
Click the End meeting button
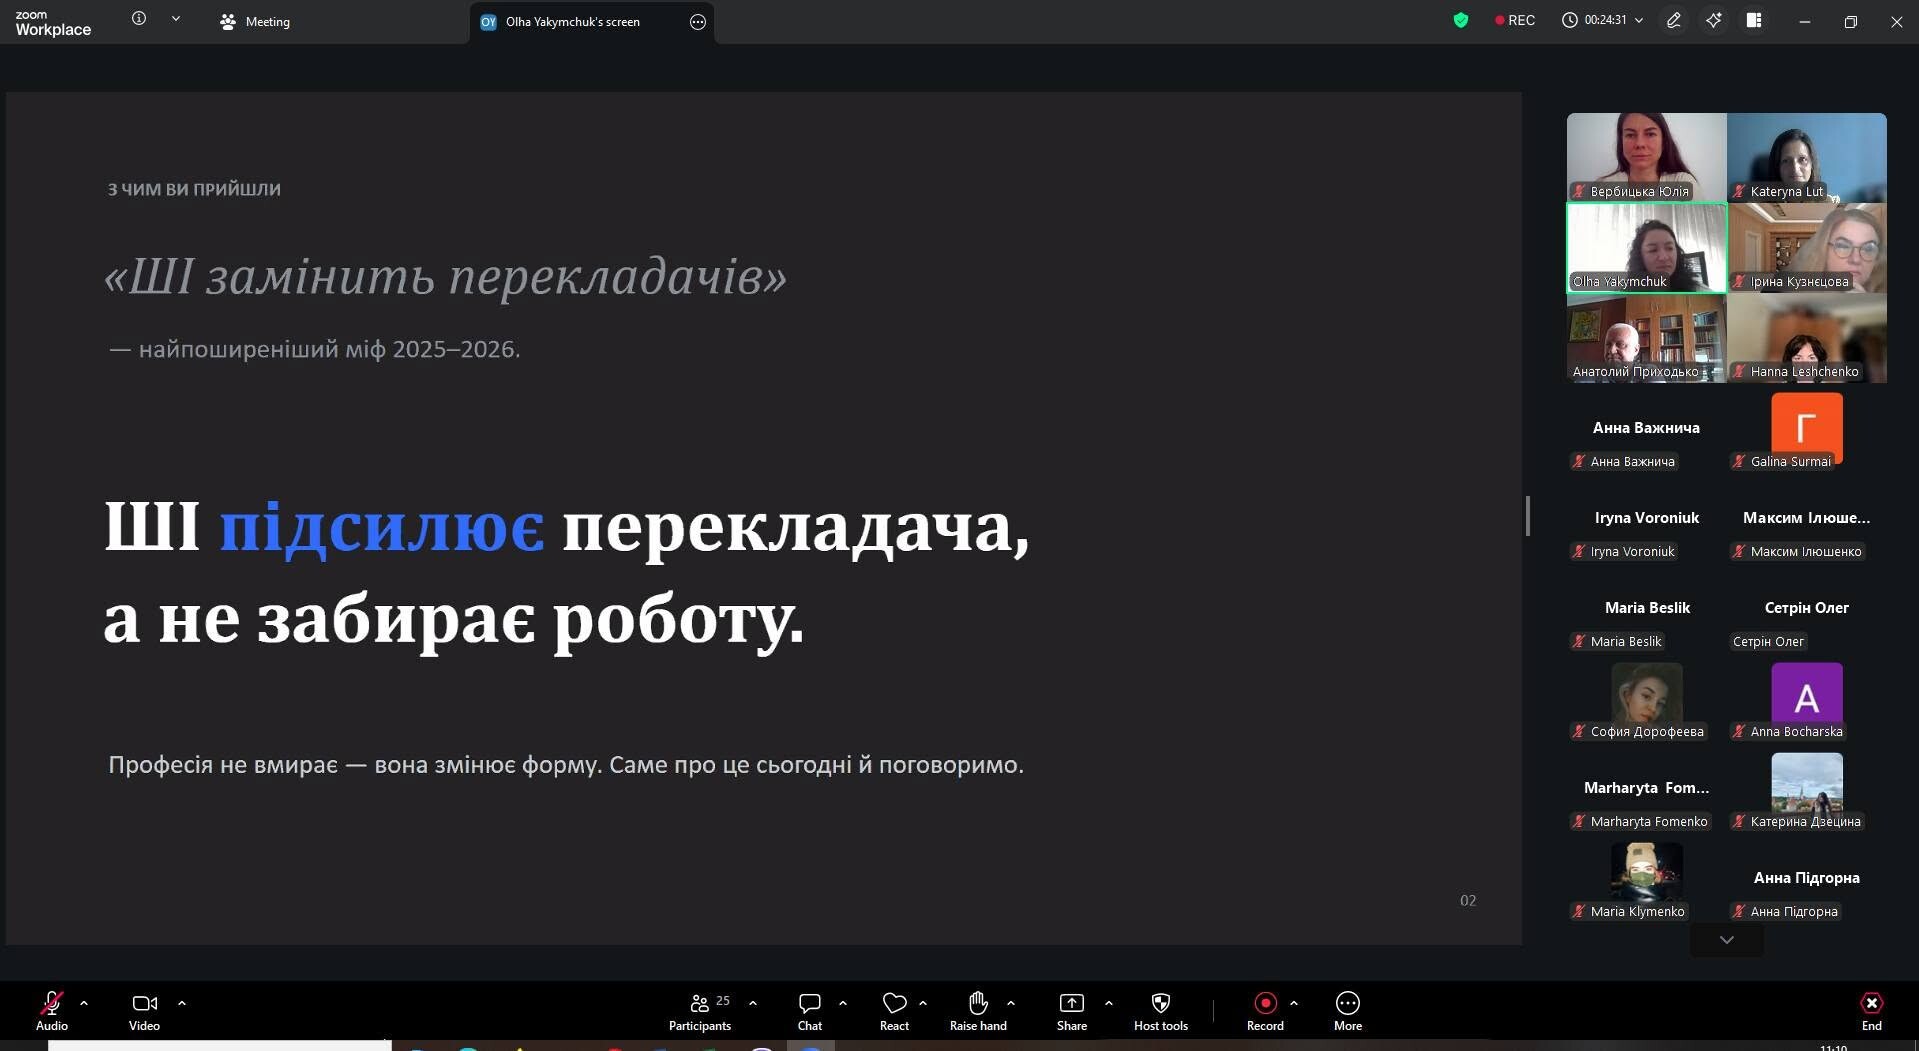pos(1872,1010)
